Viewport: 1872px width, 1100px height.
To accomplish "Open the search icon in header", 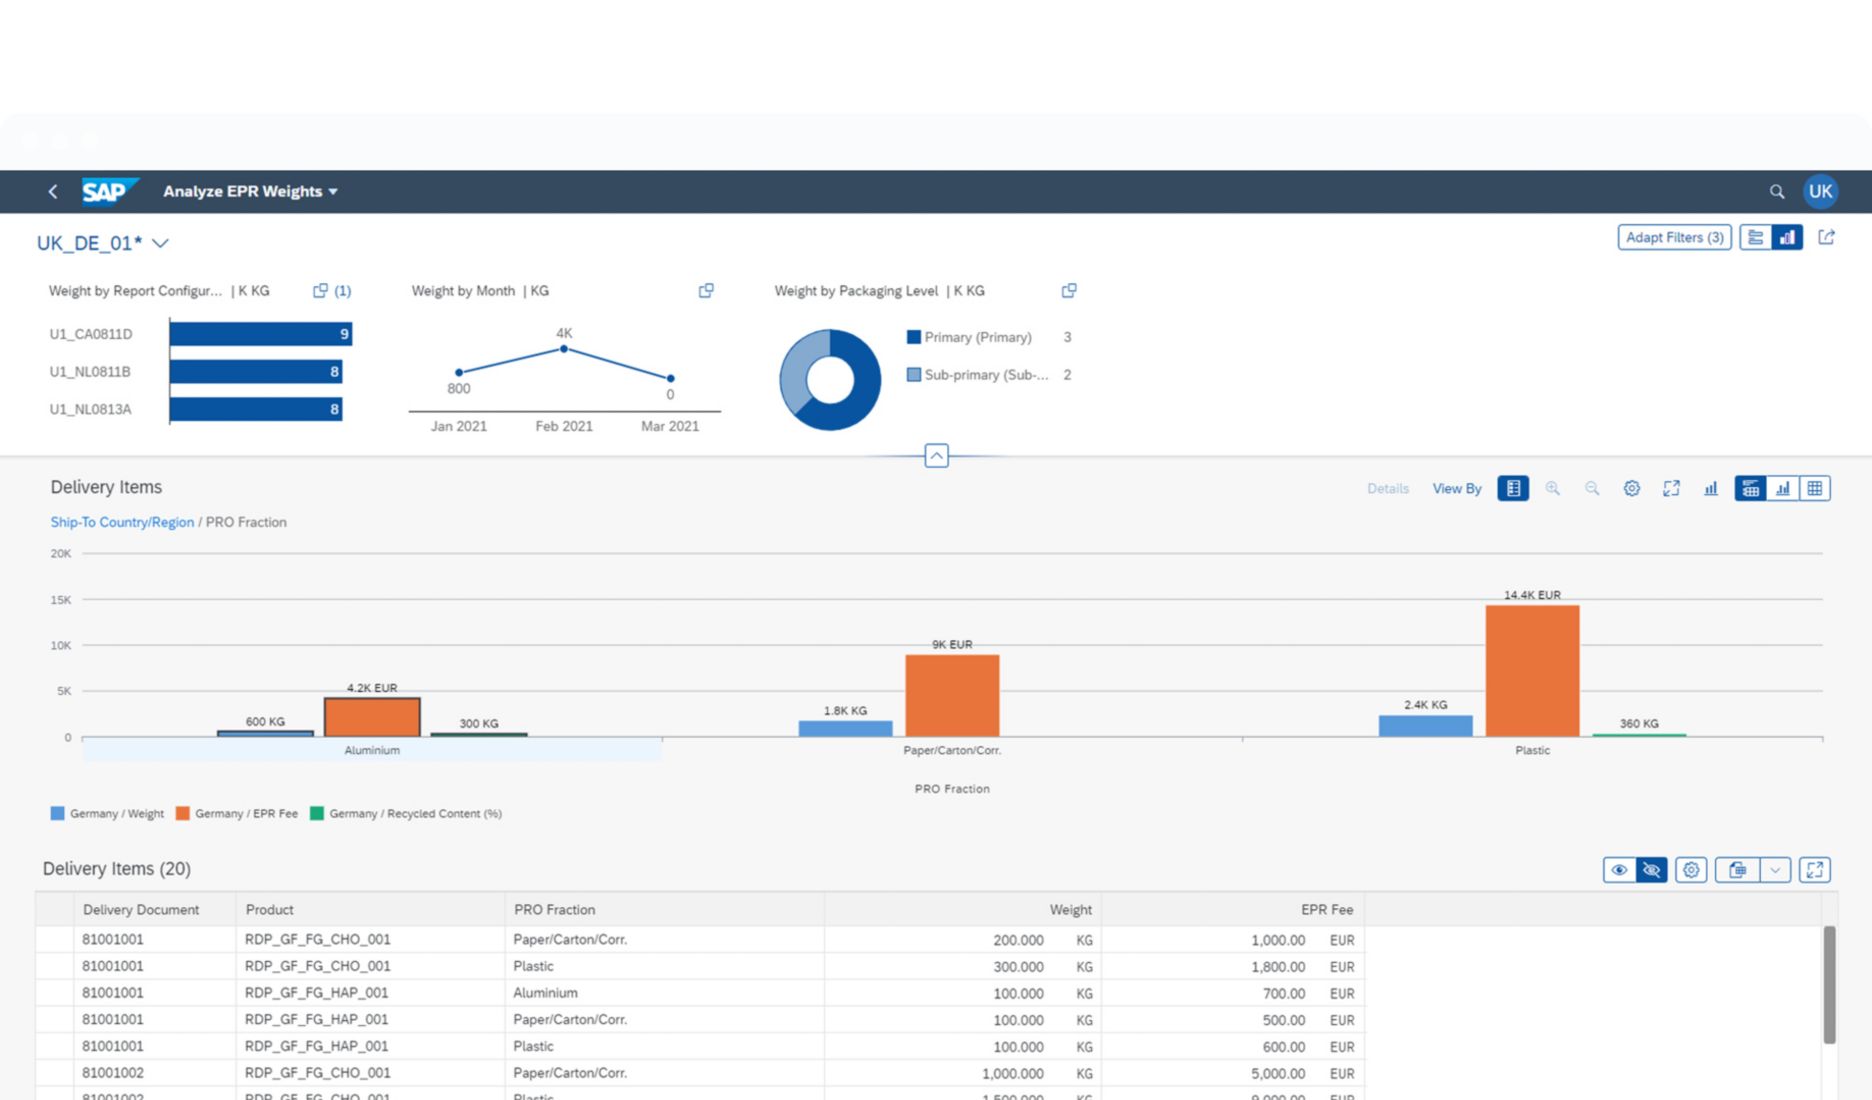I will pyautogui.click(x=1777, y=191).
